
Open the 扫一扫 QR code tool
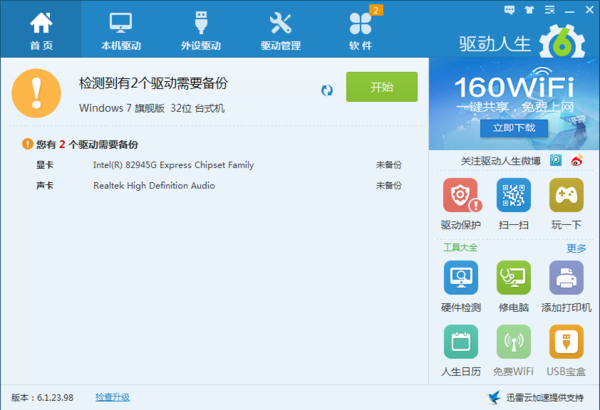(514, 204)
